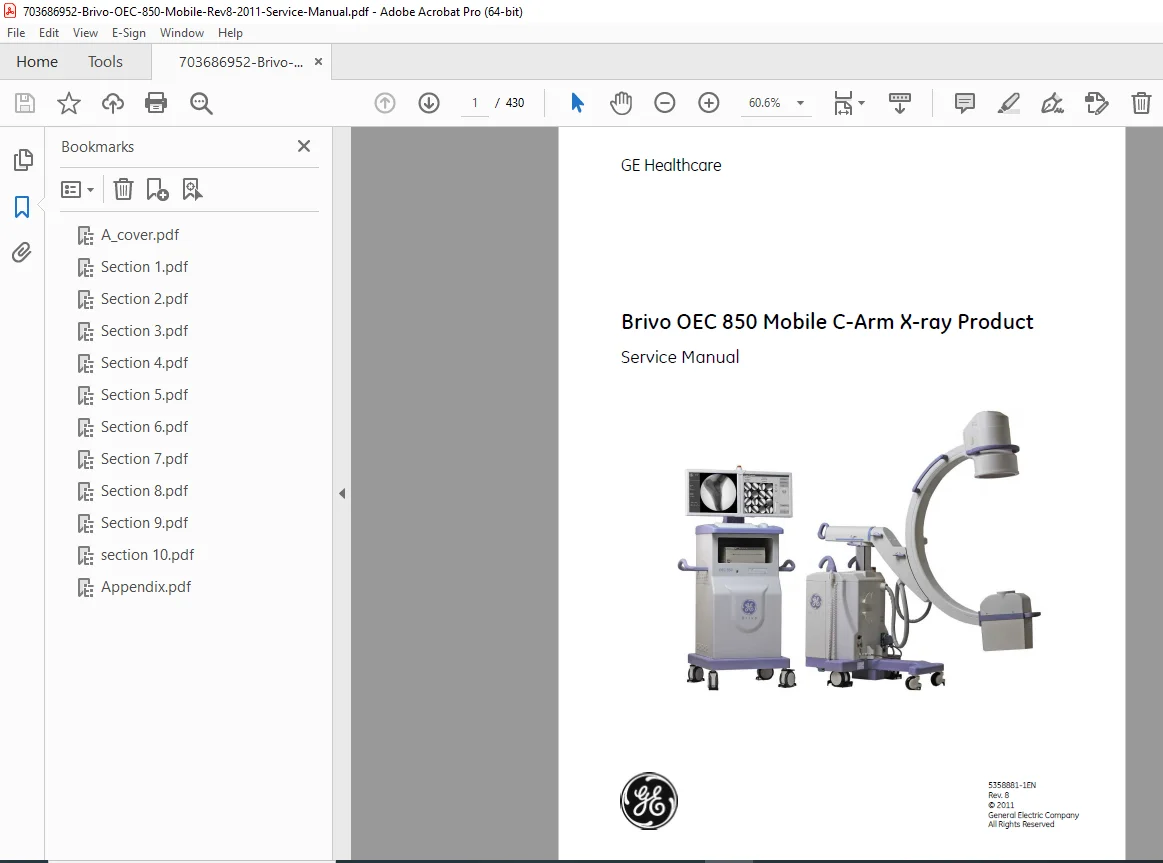The height and width of the screenshot is (863, 1163).
Task: Open the E-Sign menu
Action: tap(129, 33)
